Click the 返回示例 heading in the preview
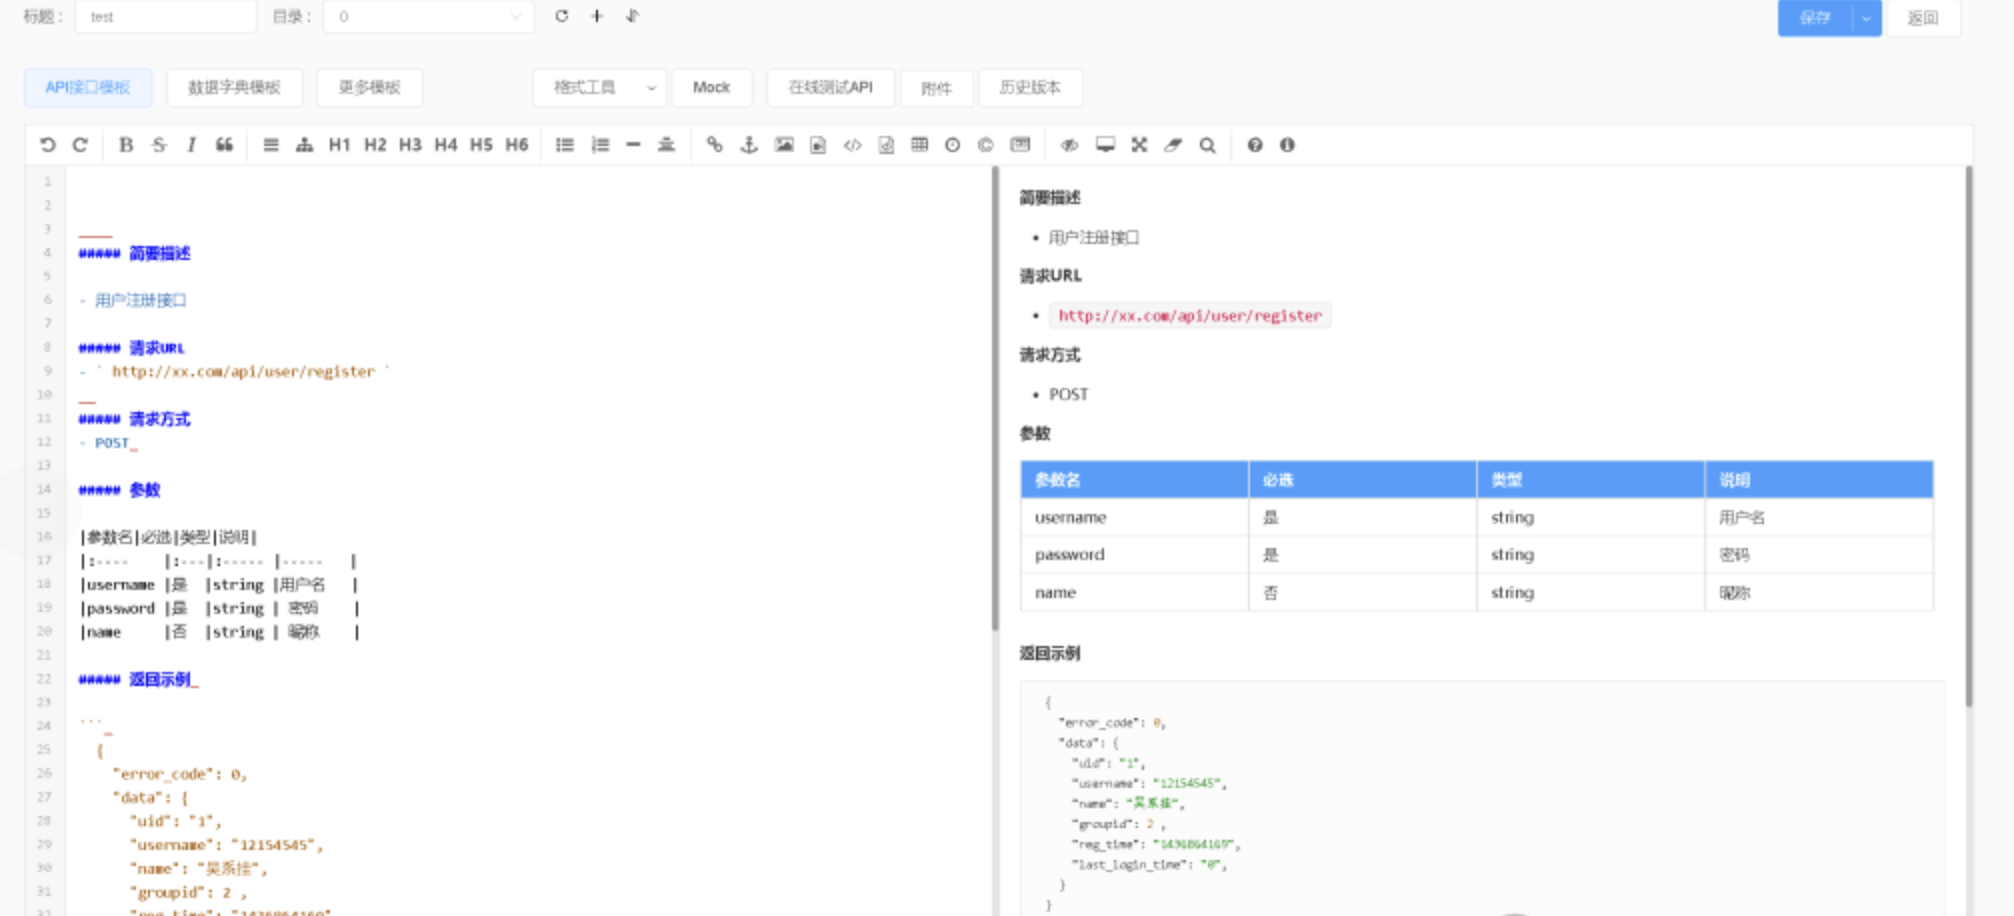 click(1050, 654)
